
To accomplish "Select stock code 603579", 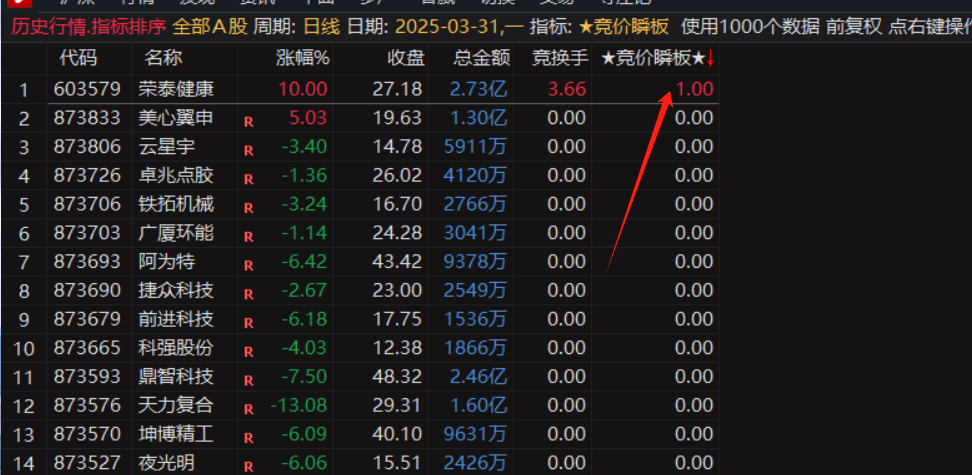I will [x=87, y=89].
